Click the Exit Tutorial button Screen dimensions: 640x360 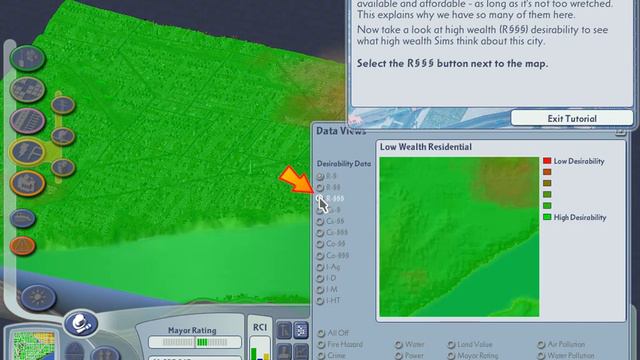[x=572, y=118]
